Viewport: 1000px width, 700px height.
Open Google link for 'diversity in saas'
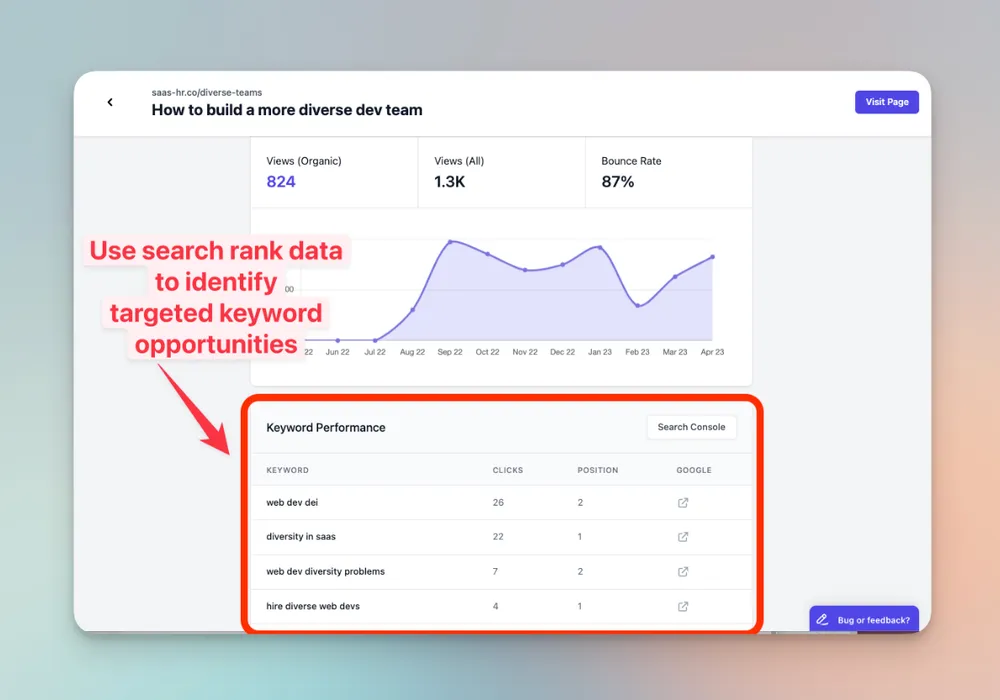pyautogui.click(x=683, y=537)
